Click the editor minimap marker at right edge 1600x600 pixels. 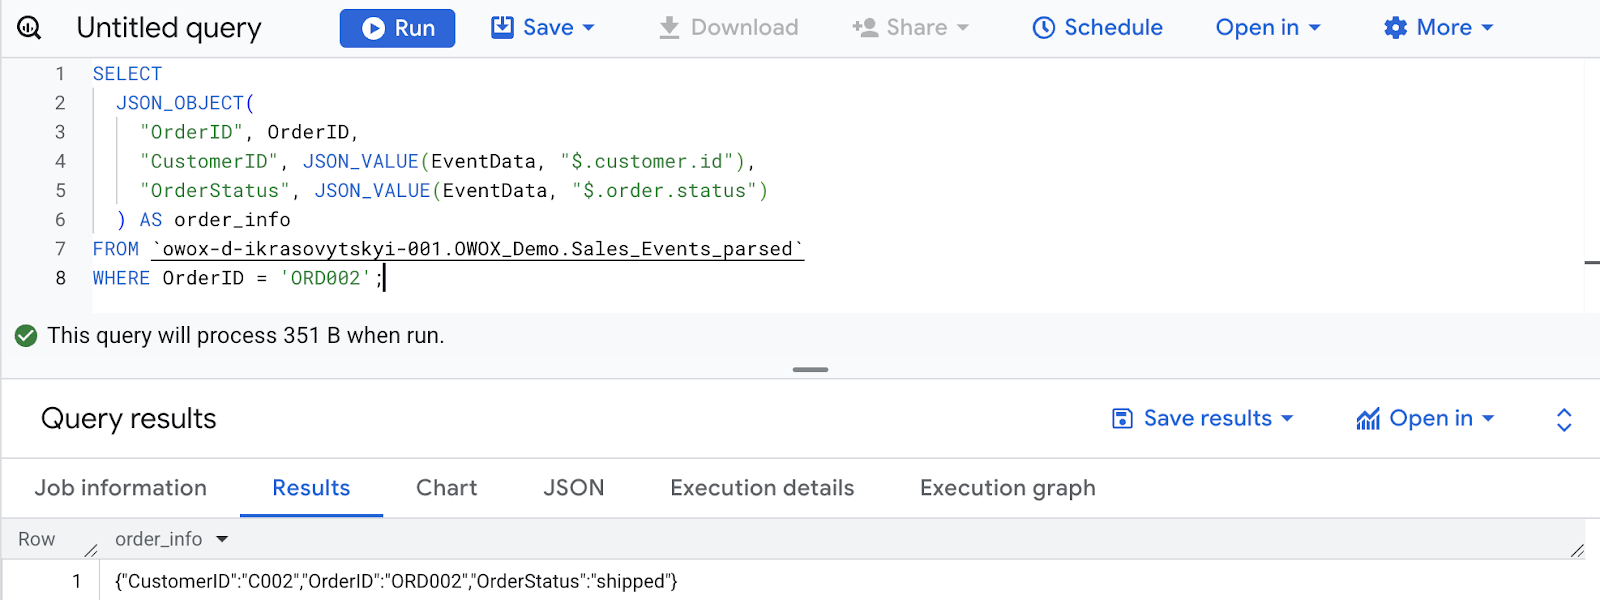tap(1592, 263)
